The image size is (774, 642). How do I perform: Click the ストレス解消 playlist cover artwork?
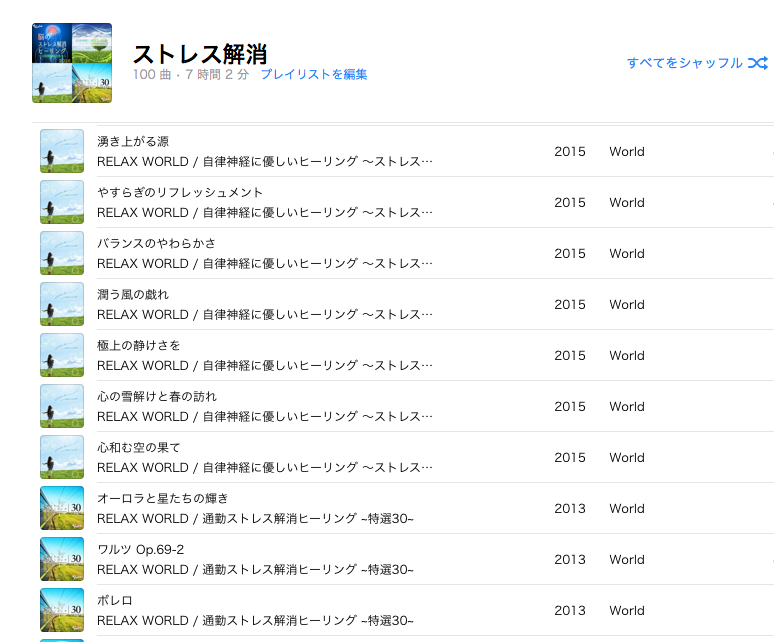tap(72, 63)
